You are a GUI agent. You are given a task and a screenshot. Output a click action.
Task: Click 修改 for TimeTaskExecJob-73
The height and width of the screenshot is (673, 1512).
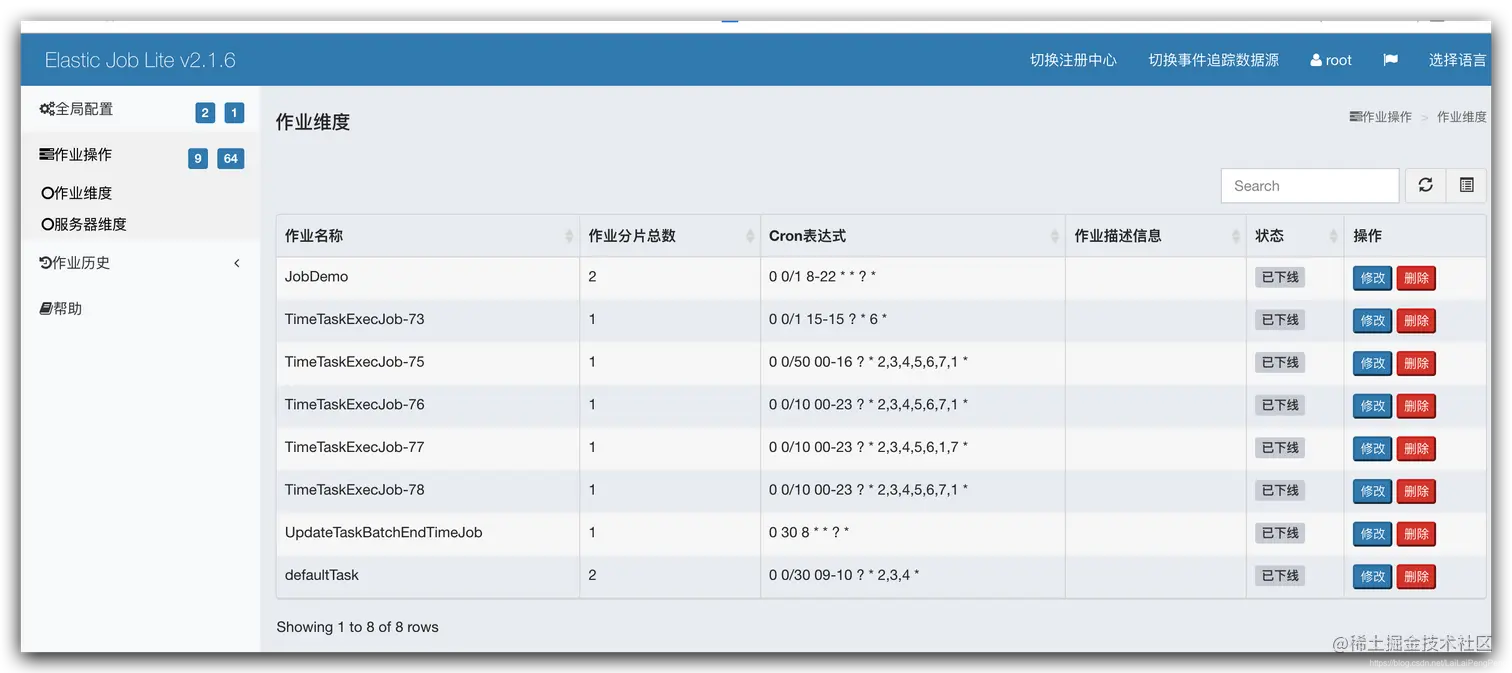(x=1372, y=321)
